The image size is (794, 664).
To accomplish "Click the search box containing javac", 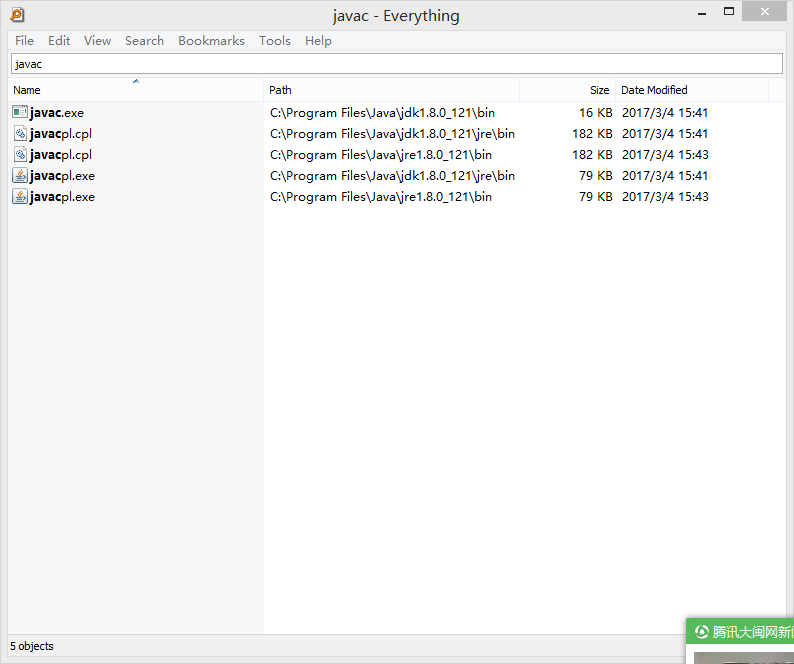I will click(397, 64).
